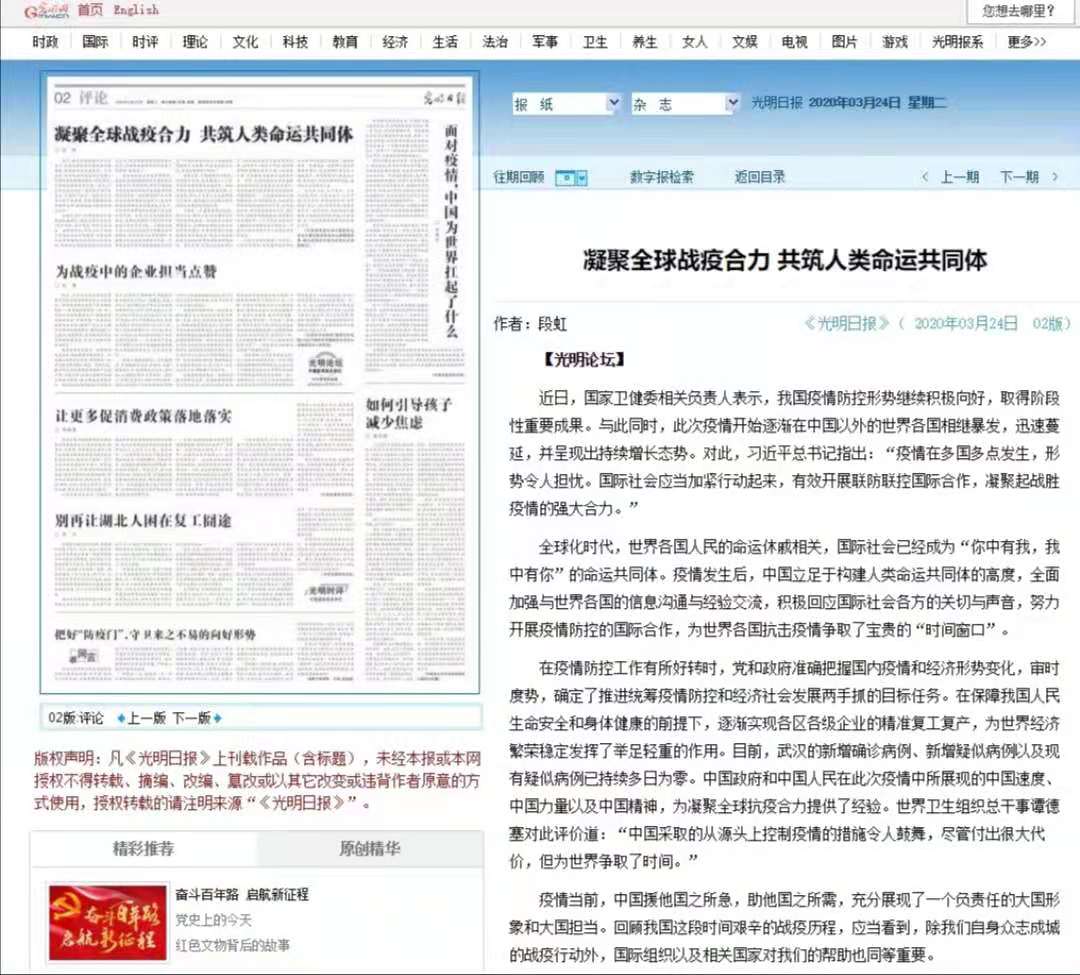The height and width of the screenshot is (975, 1080).
Task: Switch to the 原创精华 tab
Action: point(370,849)
